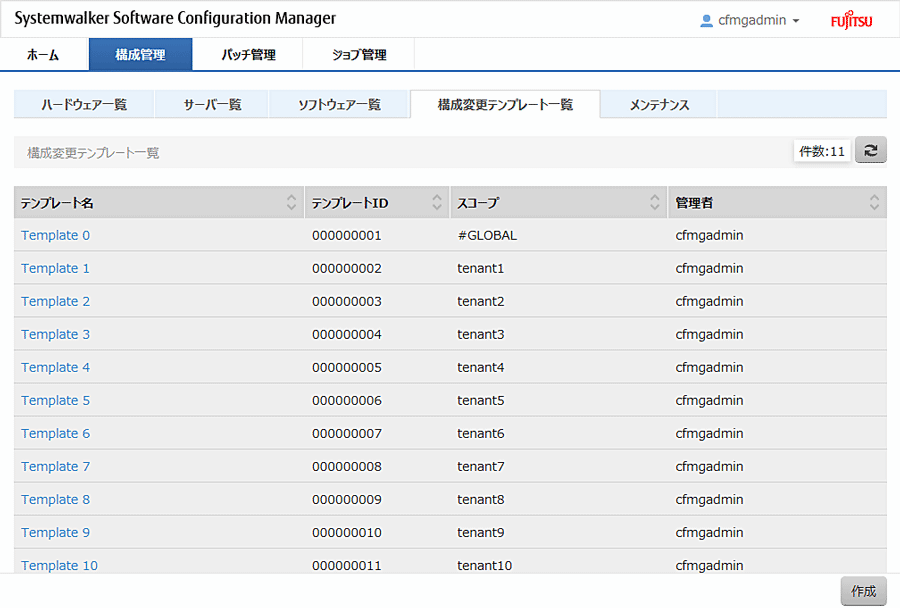
Task: Open the Template 7 link
Action: click(x=56, y=466)
